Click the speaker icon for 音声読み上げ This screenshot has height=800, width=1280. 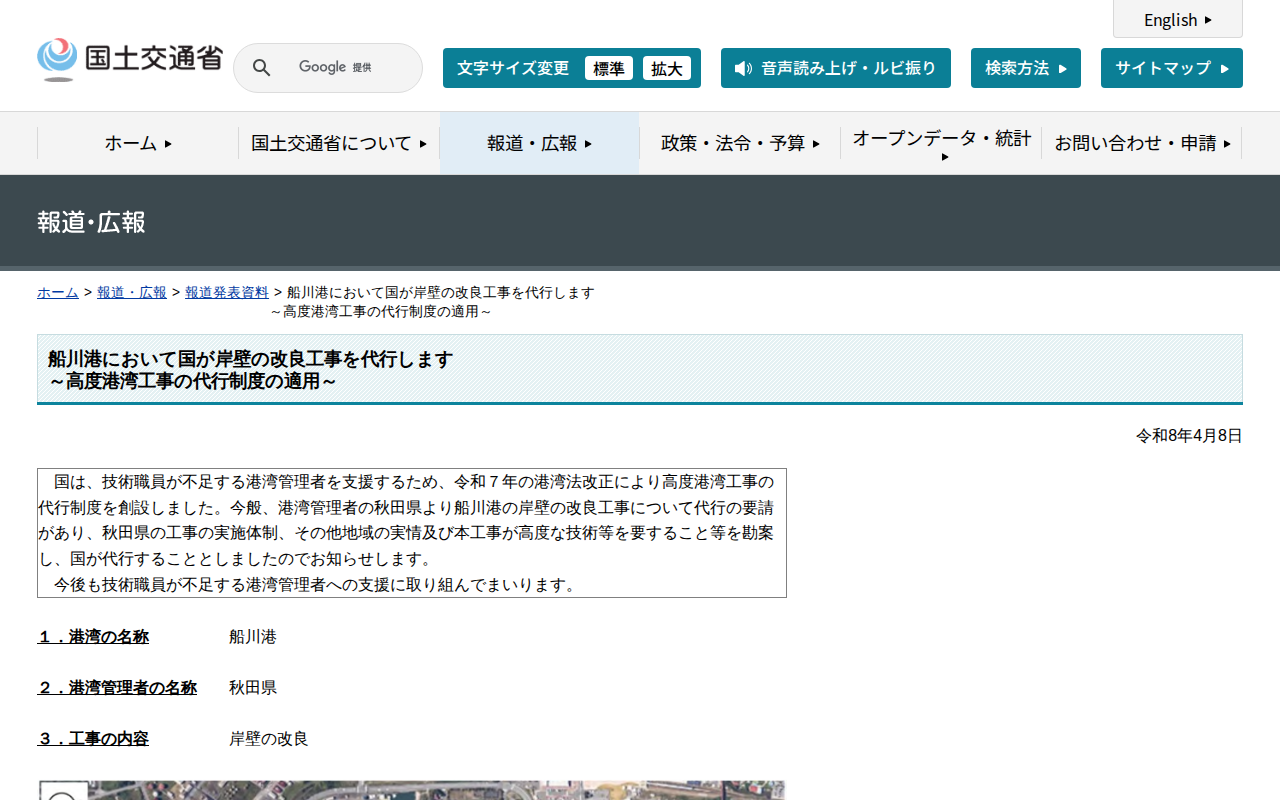coord(743,68)
